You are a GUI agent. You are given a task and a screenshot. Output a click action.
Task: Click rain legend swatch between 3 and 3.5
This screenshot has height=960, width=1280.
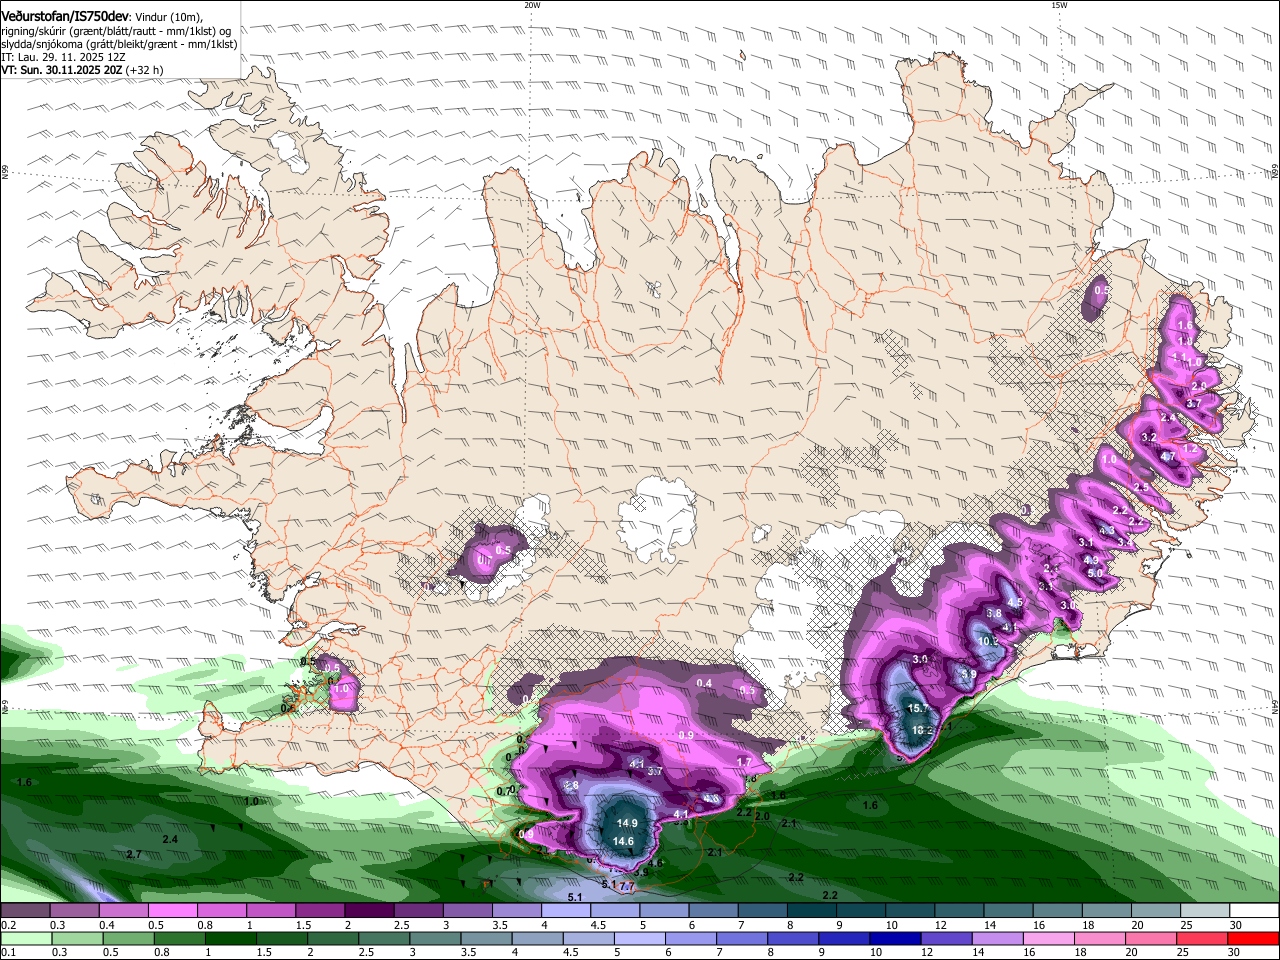(435, 938)
